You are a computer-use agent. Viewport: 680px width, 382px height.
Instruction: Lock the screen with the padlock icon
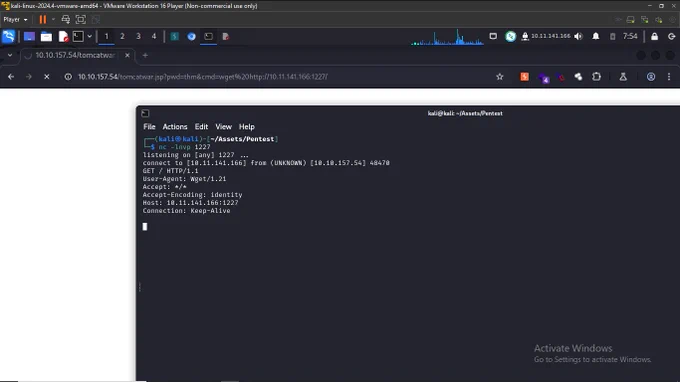654,36
